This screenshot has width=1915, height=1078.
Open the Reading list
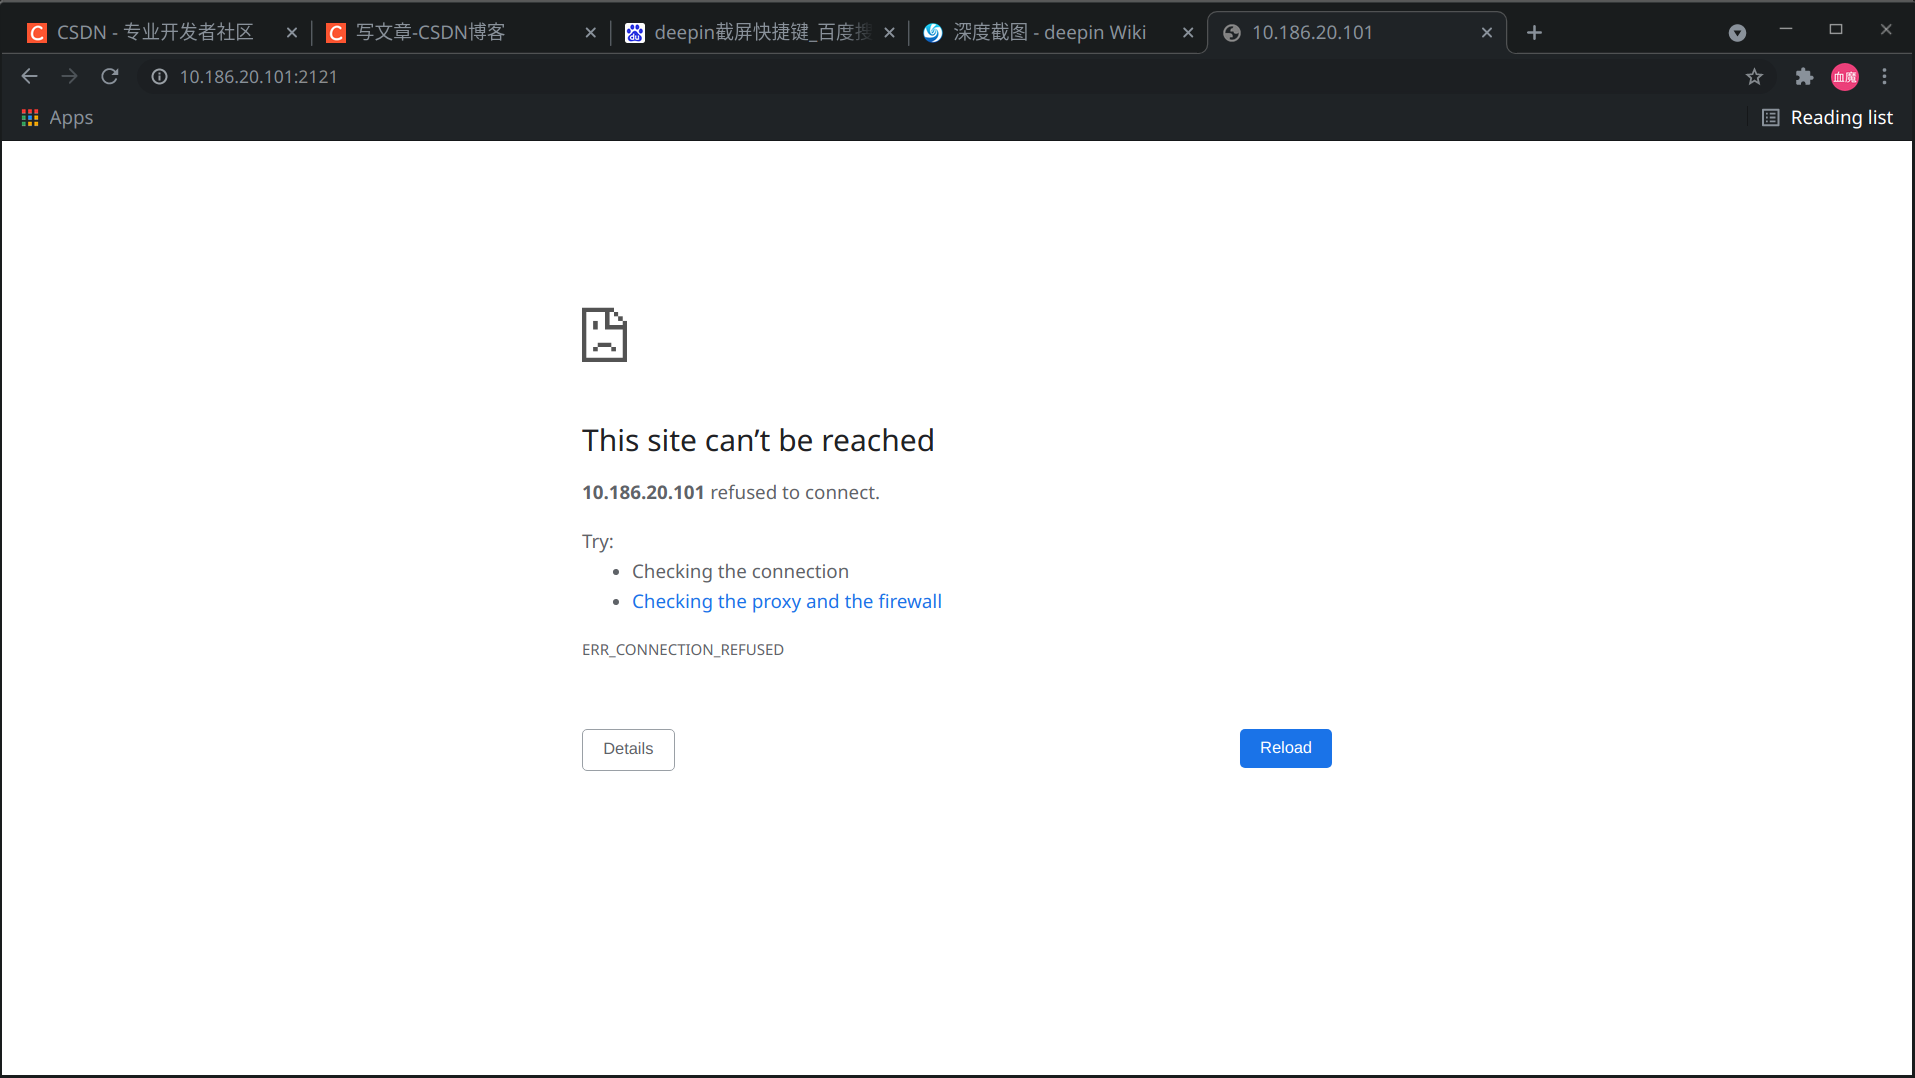[x=1827, y=118]
